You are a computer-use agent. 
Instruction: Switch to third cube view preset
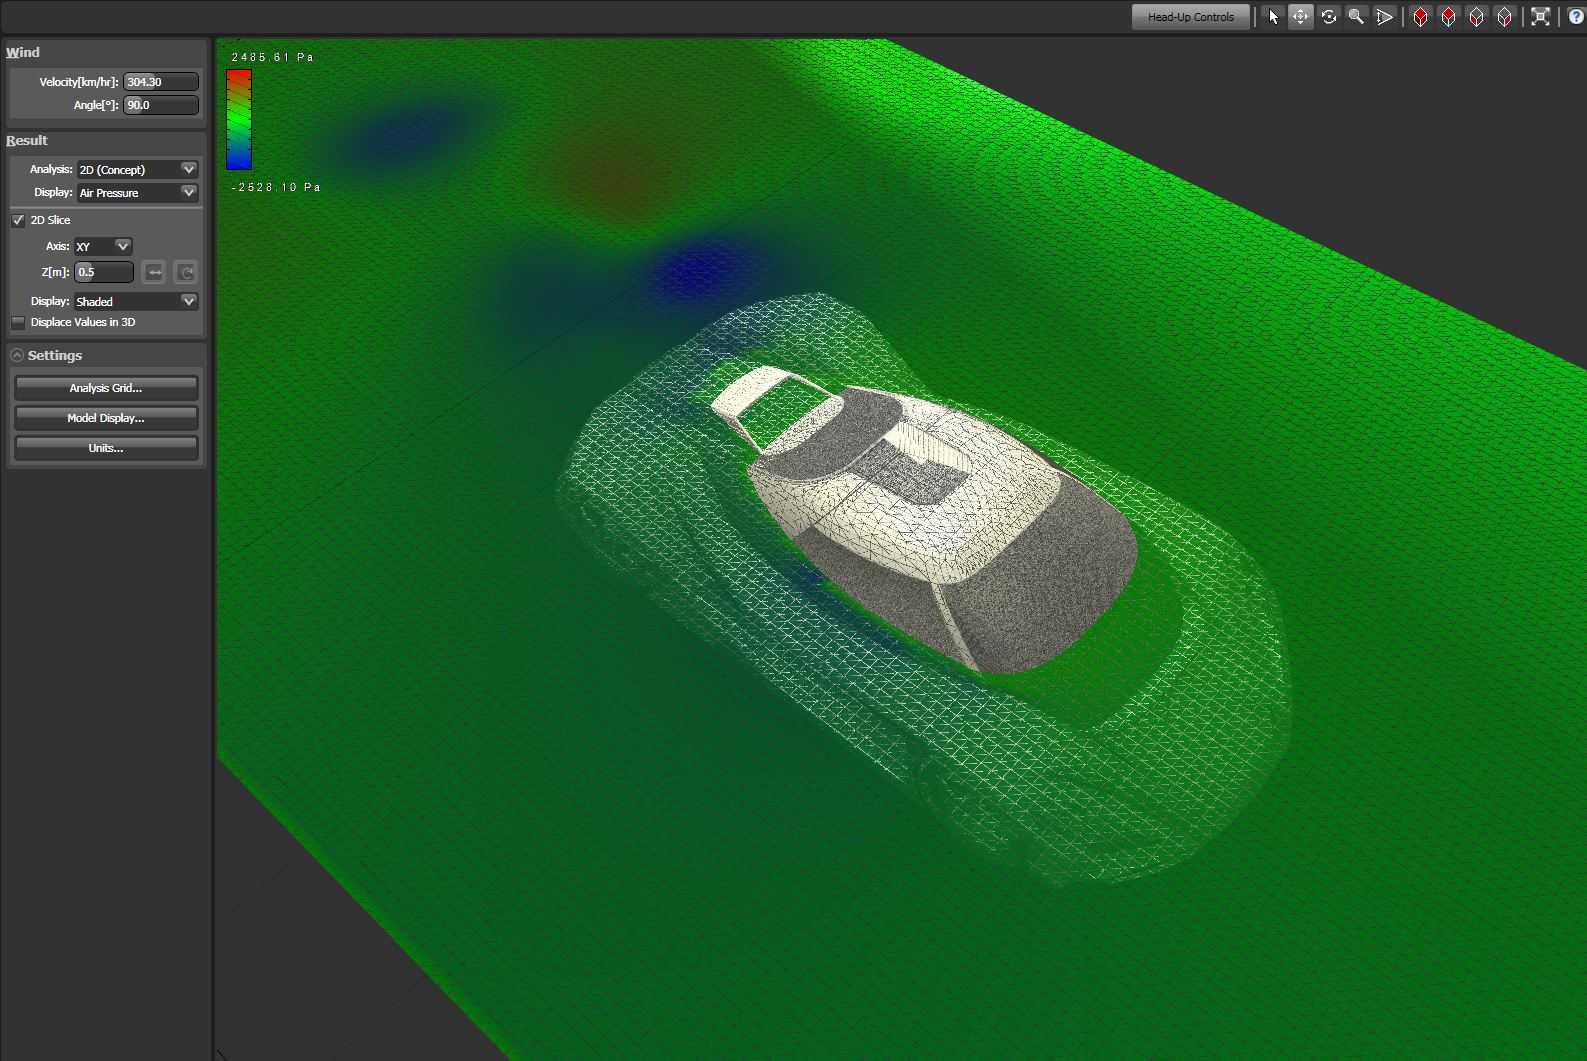pos(1476,17)
